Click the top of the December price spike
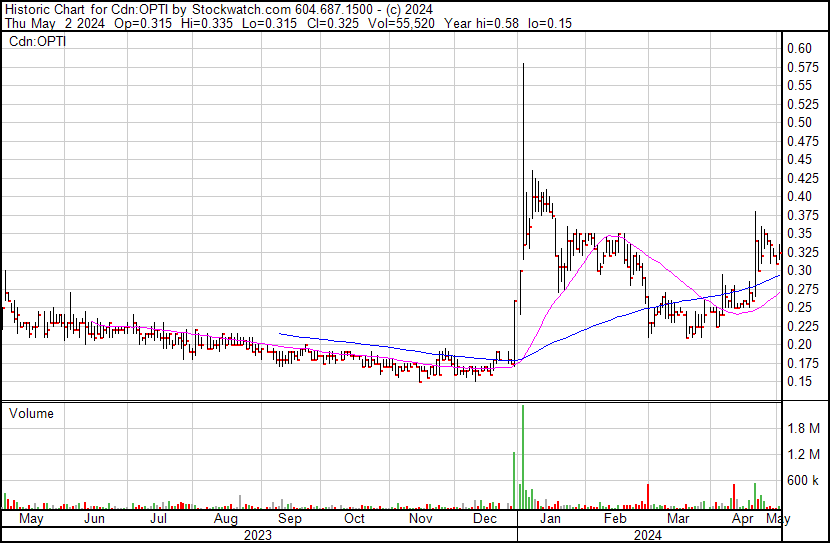Viewport: 830px width, 543px height. (523, 65)
